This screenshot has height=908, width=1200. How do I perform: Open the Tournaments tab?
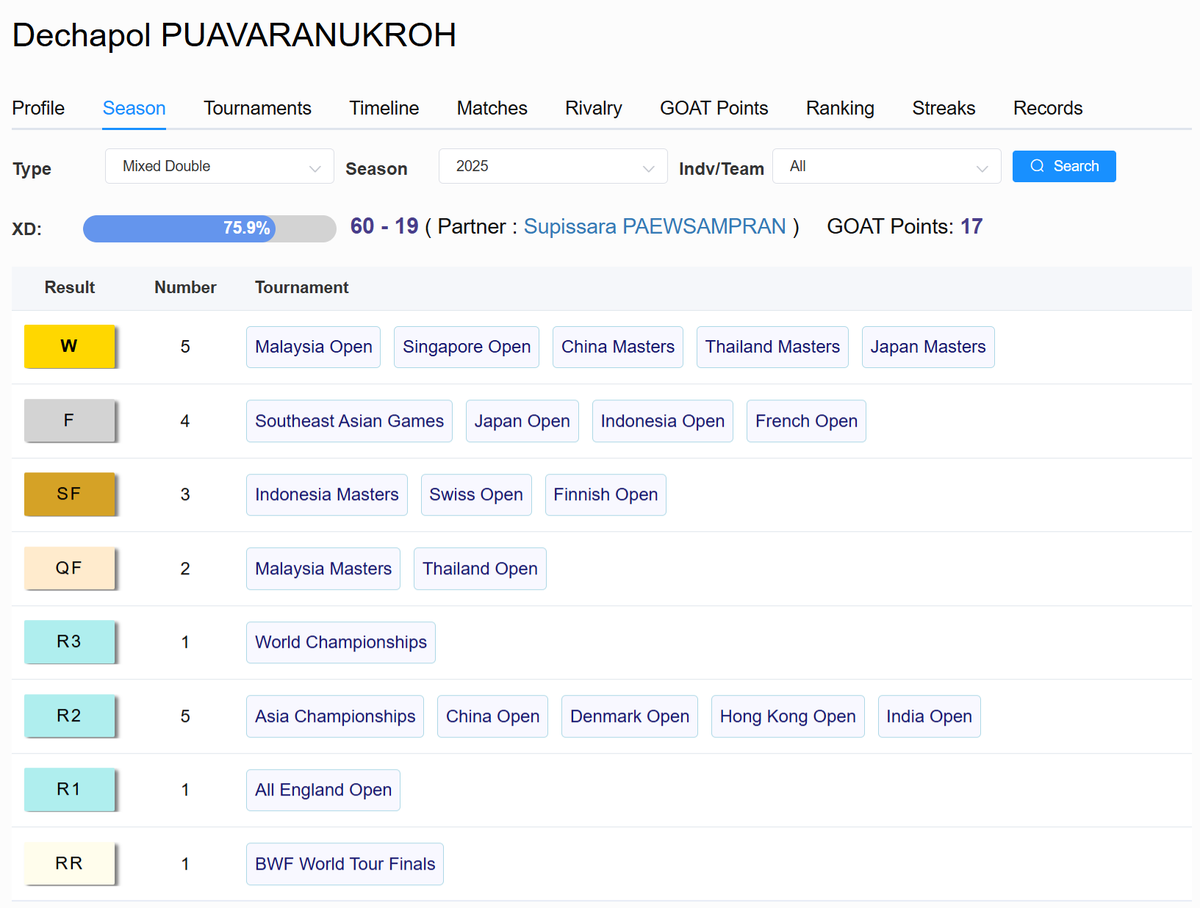[257, 108]
